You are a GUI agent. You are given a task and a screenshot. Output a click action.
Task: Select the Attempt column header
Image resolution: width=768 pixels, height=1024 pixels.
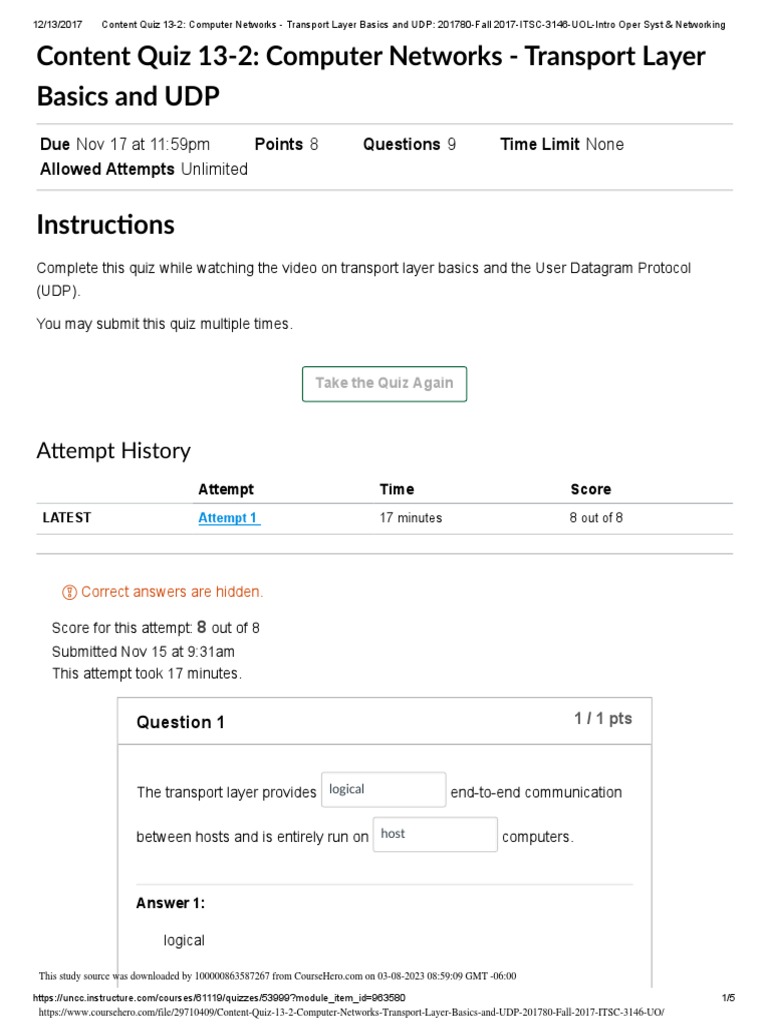[x=226, y=489]
